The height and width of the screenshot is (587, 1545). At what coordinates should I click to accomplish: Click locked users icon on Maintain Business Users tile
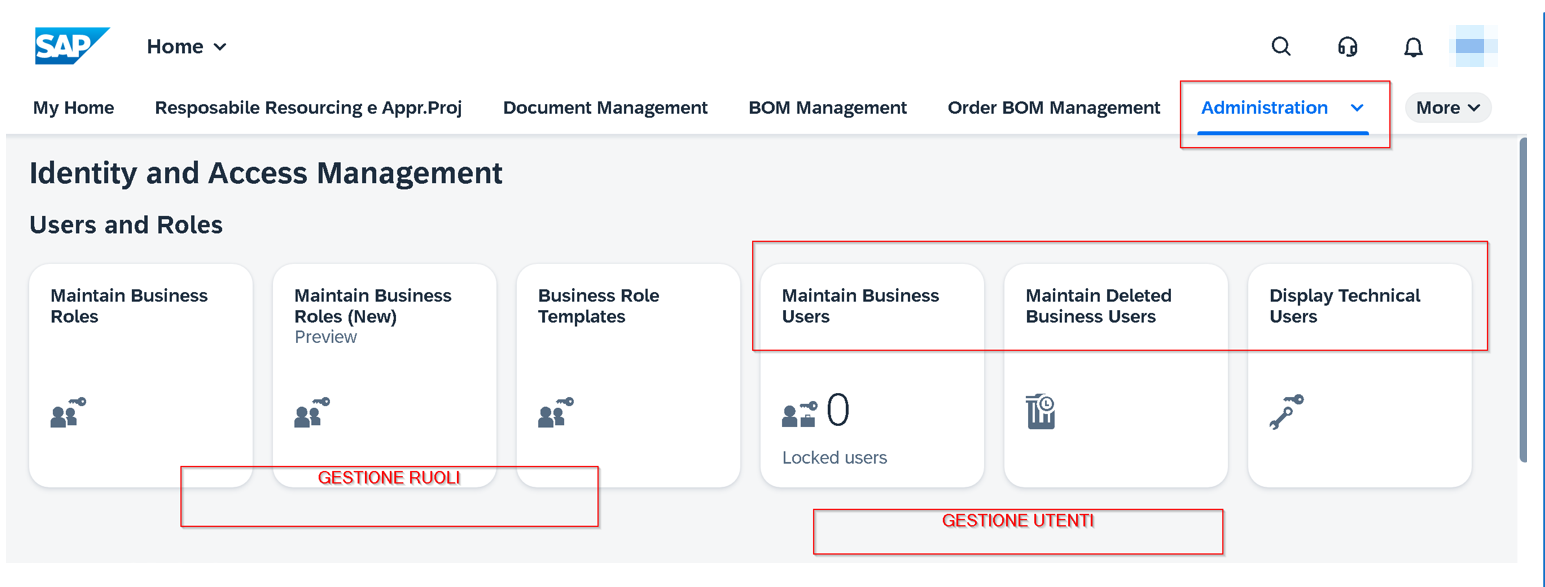[x=799, y=414]
